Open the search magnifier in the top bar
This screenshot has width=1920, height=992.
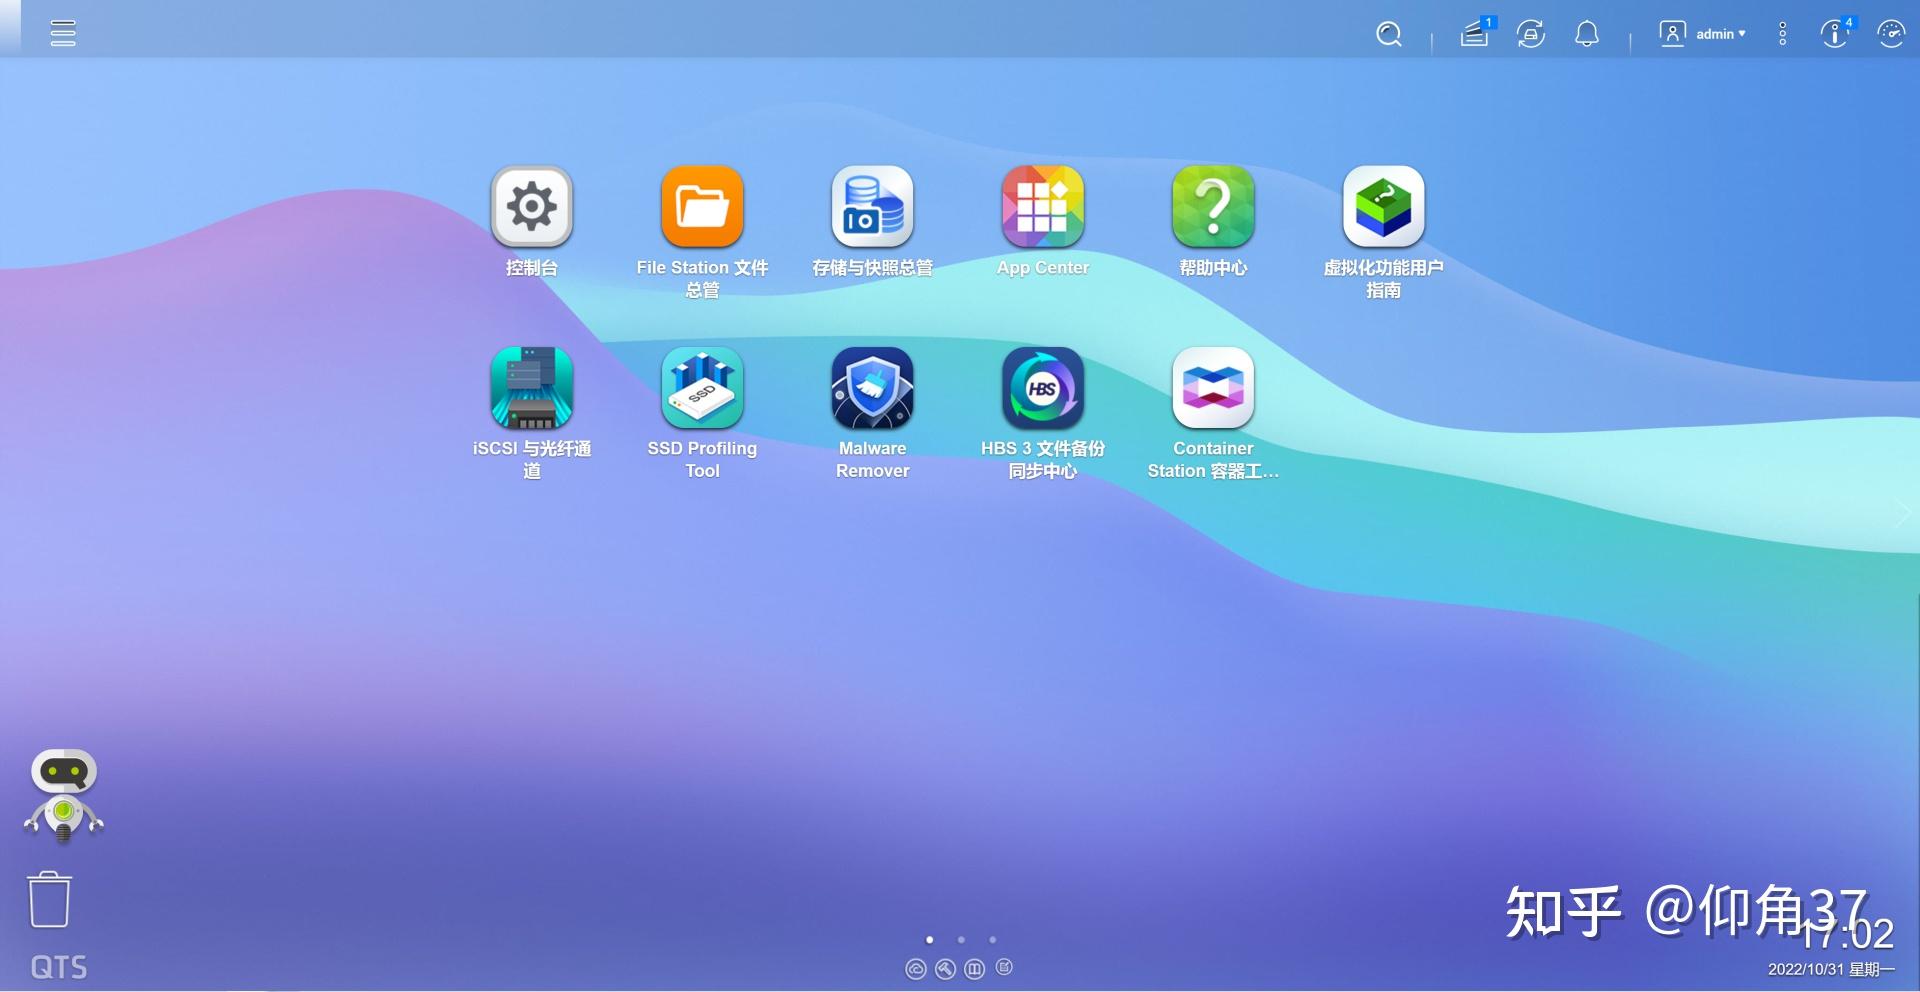[1388, 34]
